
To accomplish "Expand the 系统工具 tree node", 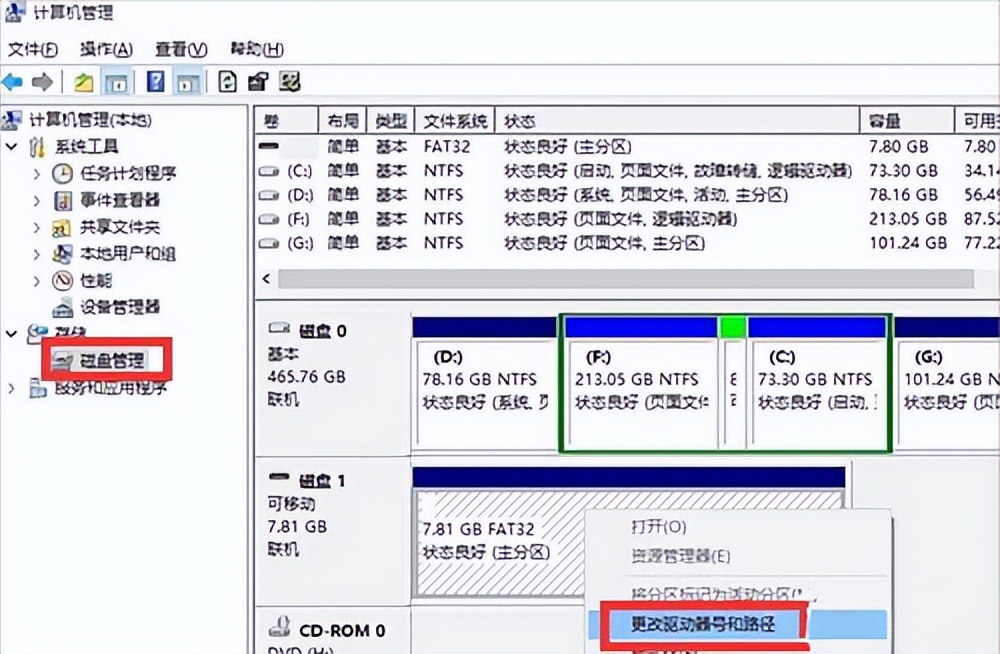I will pyautogui.click(x=10, y=146).
